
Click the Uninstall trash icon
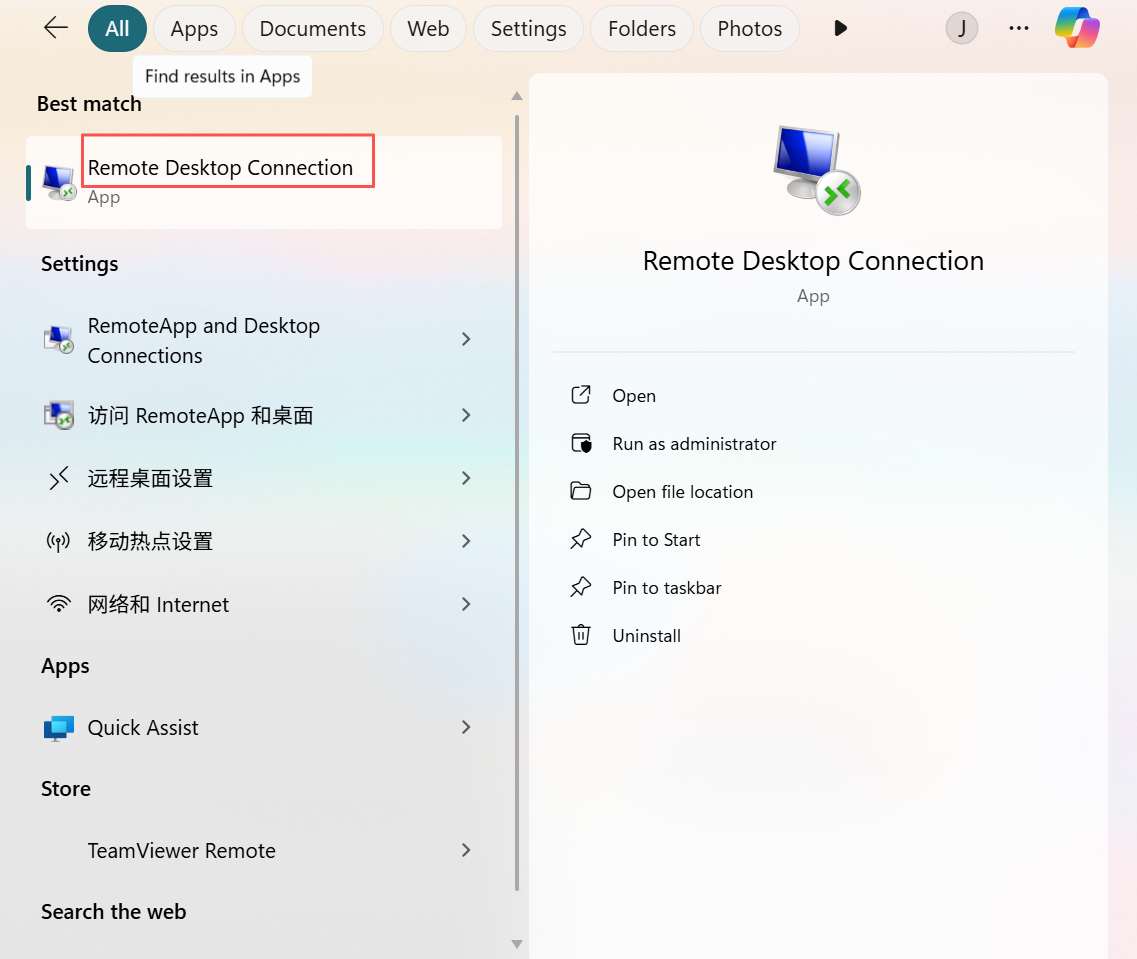coord(581,635)
